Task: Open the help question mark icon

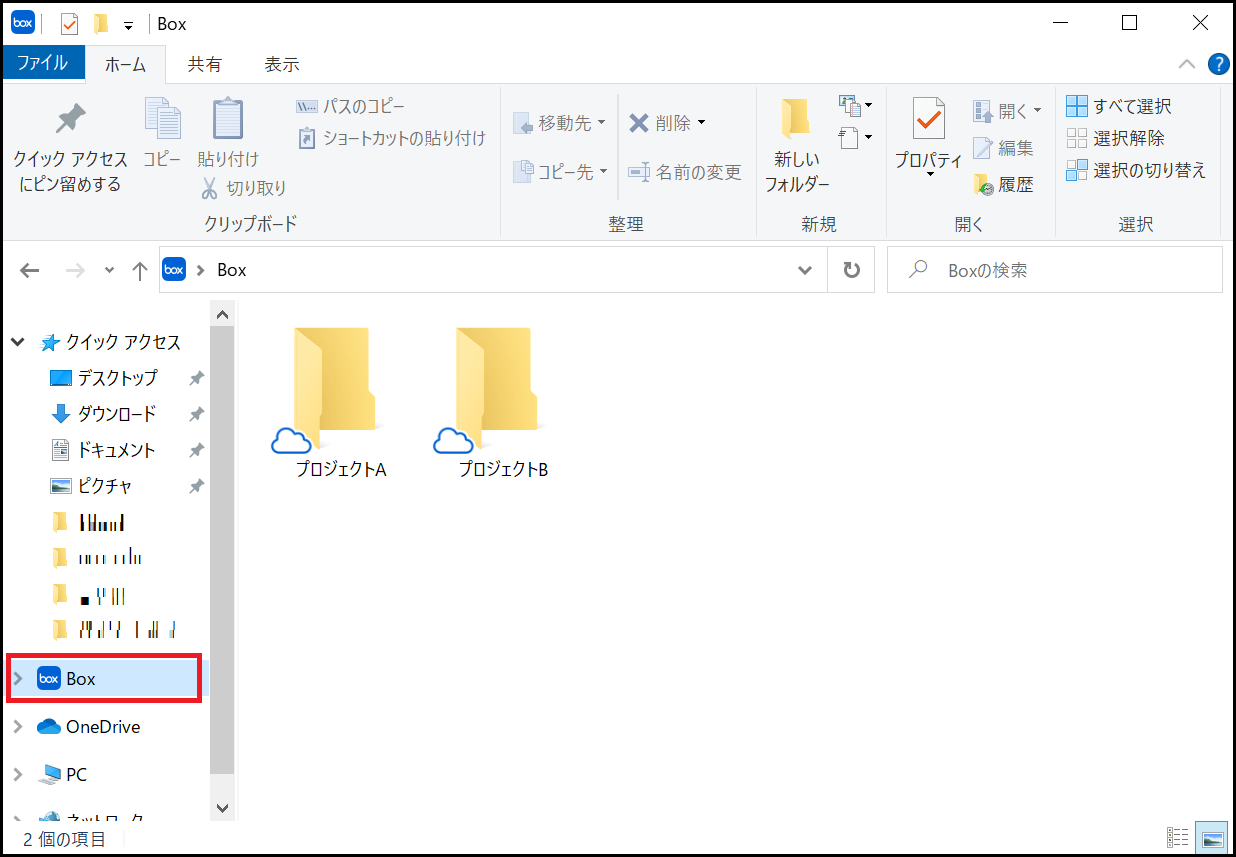Action: coord(1218,65)
